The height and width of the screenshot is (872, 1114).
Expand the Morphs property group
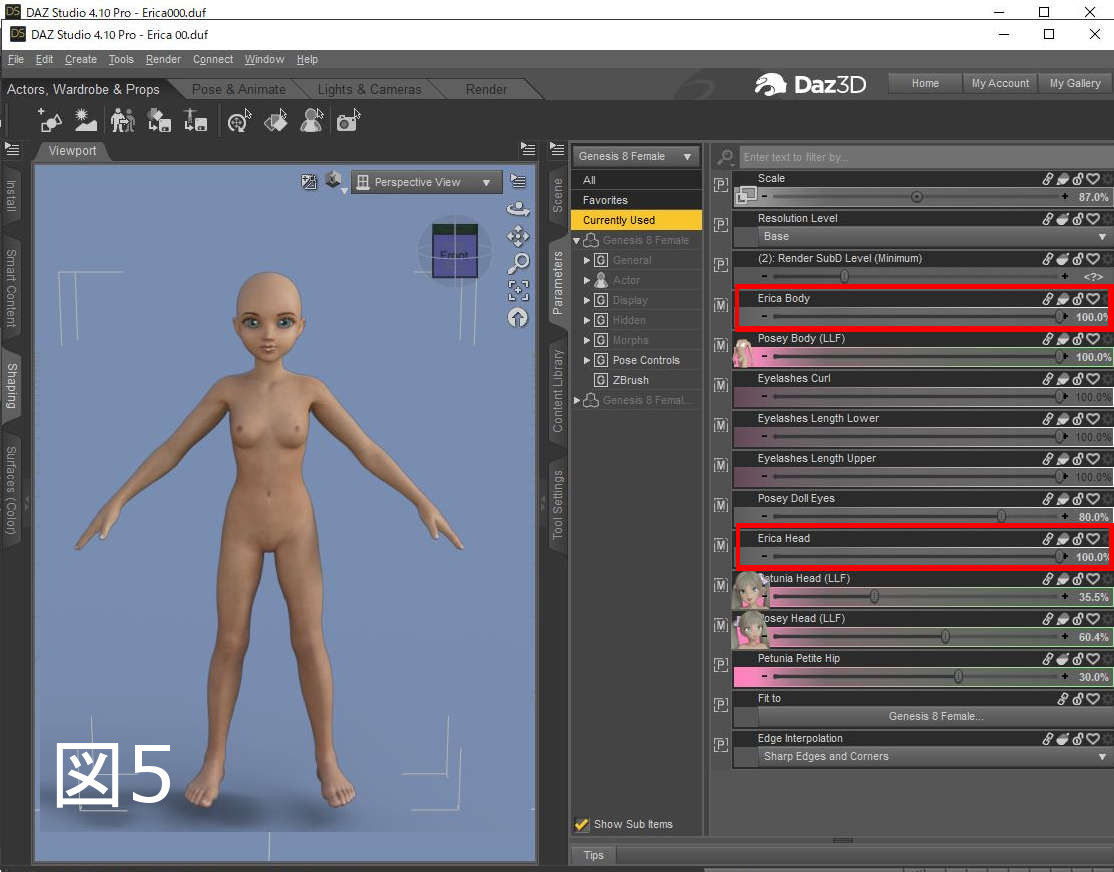pyautogui.click(x=587, y=340)
